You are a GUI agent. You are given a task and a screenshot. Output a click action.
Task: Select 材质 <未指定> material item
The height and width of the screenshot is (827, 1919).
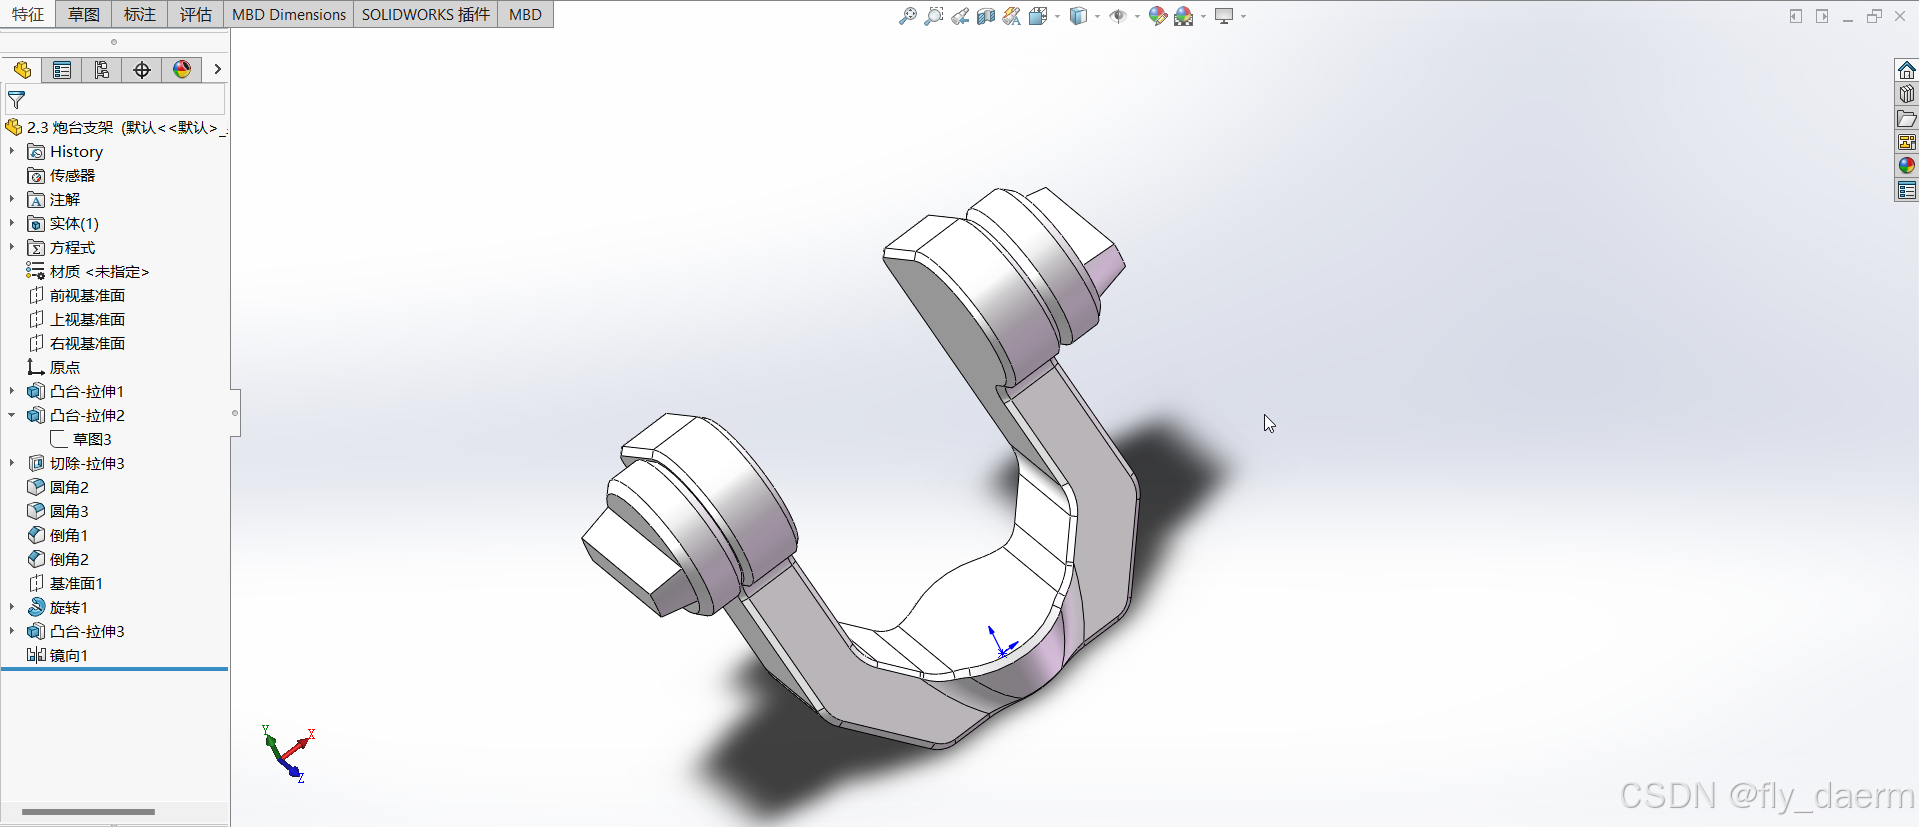(88, 271)
